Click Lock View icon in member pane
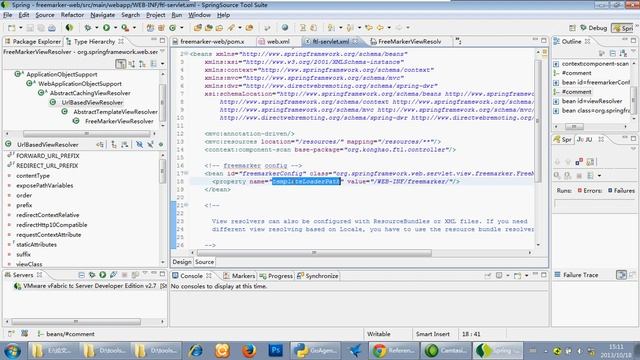This screenshot has width=640, height=360. (100, 144)
